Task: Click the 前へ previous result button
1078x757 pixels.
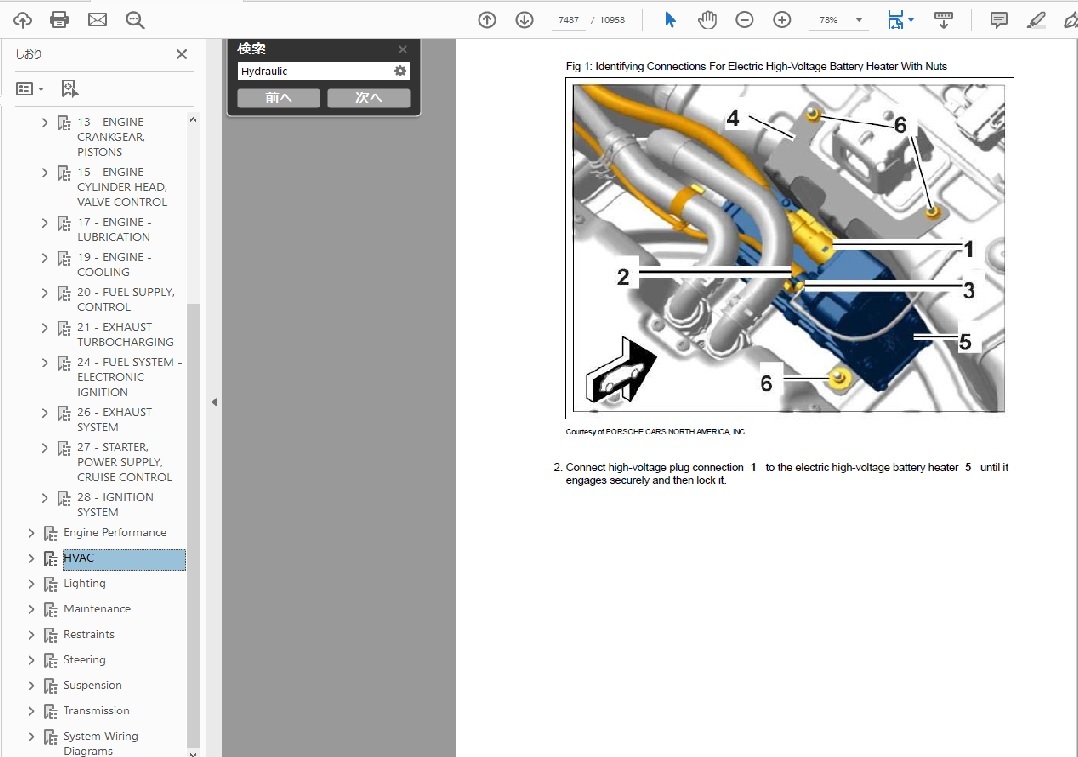Action: pyautogui.click(x=278, y=98)
